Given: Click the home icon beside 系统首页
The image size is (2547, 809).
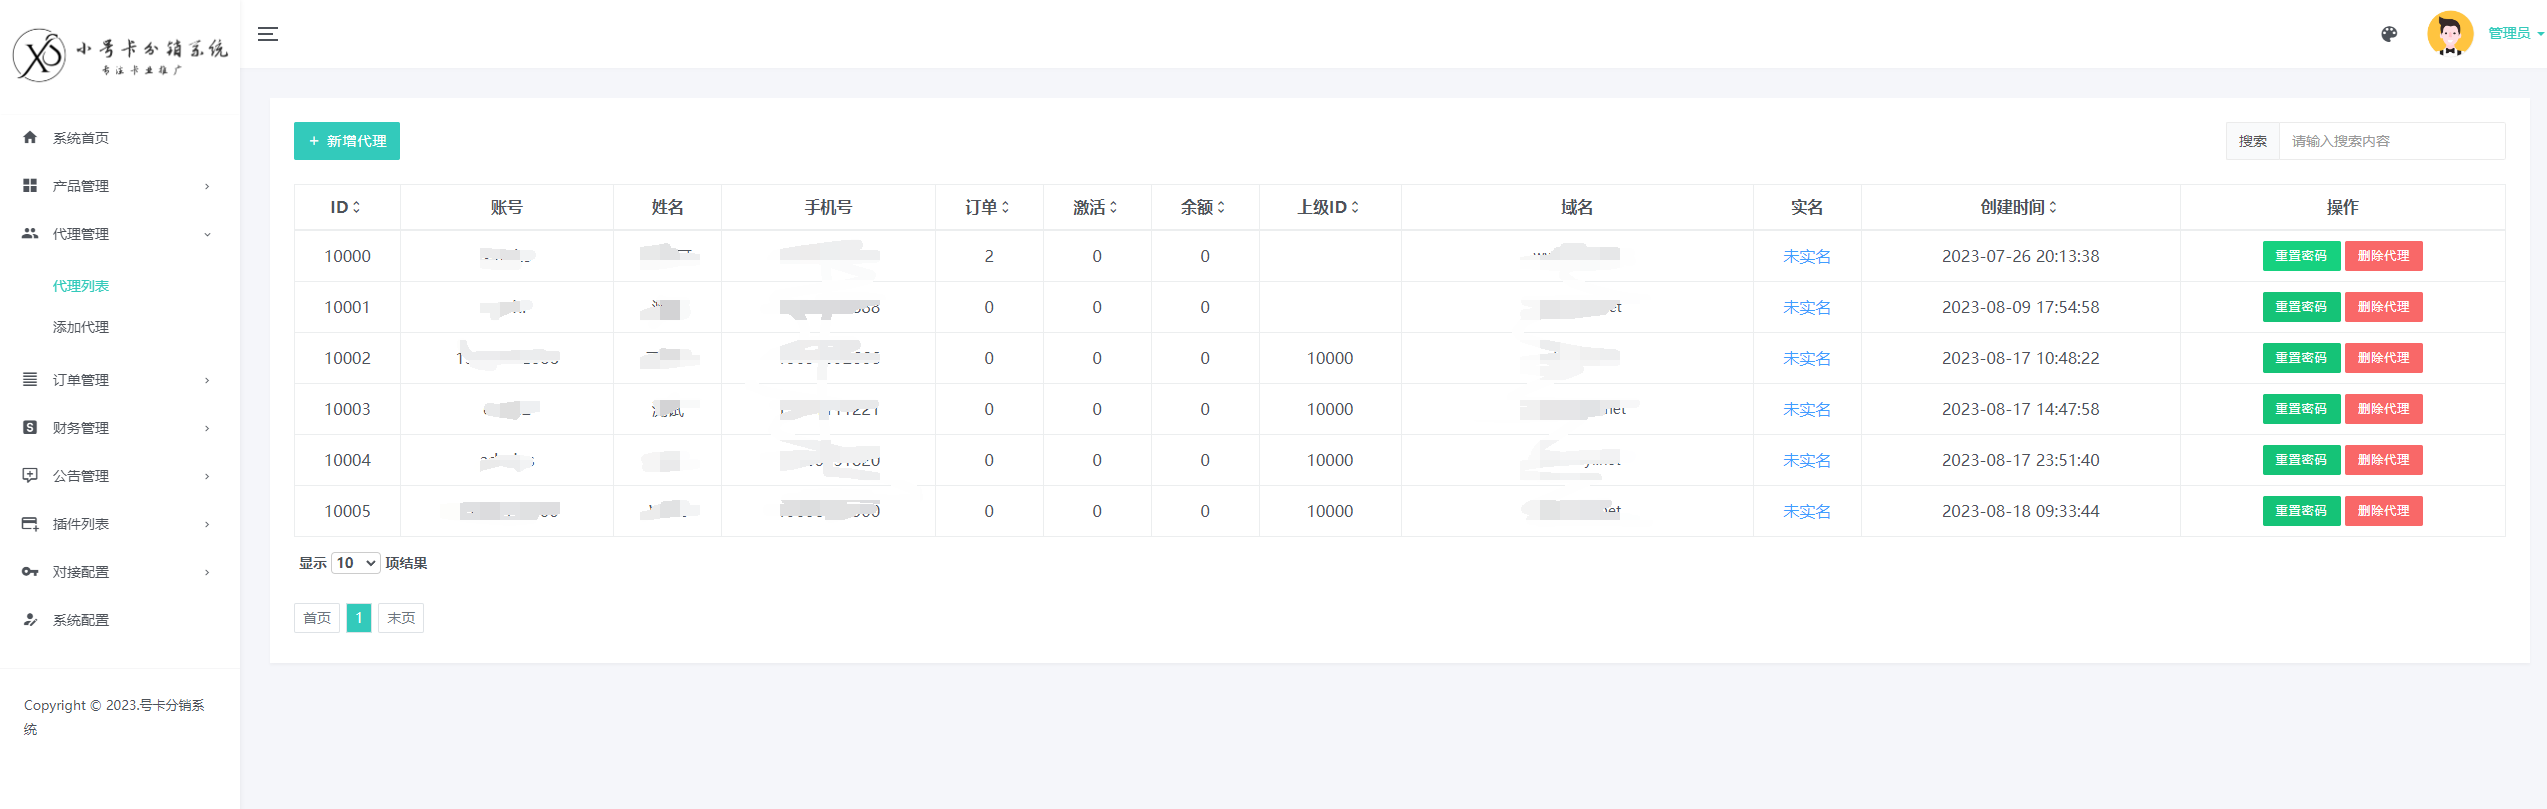Looking at the screenshot, I should tap(30, 138).
